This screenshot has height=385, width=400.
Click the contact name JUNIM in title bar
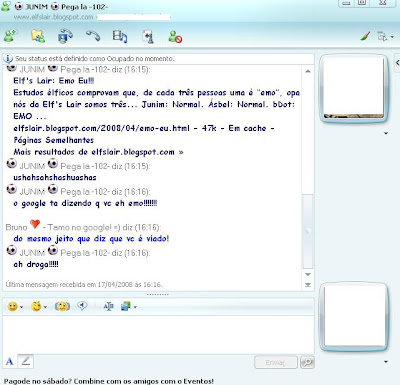pyautogui.click(x=37, y=7)
